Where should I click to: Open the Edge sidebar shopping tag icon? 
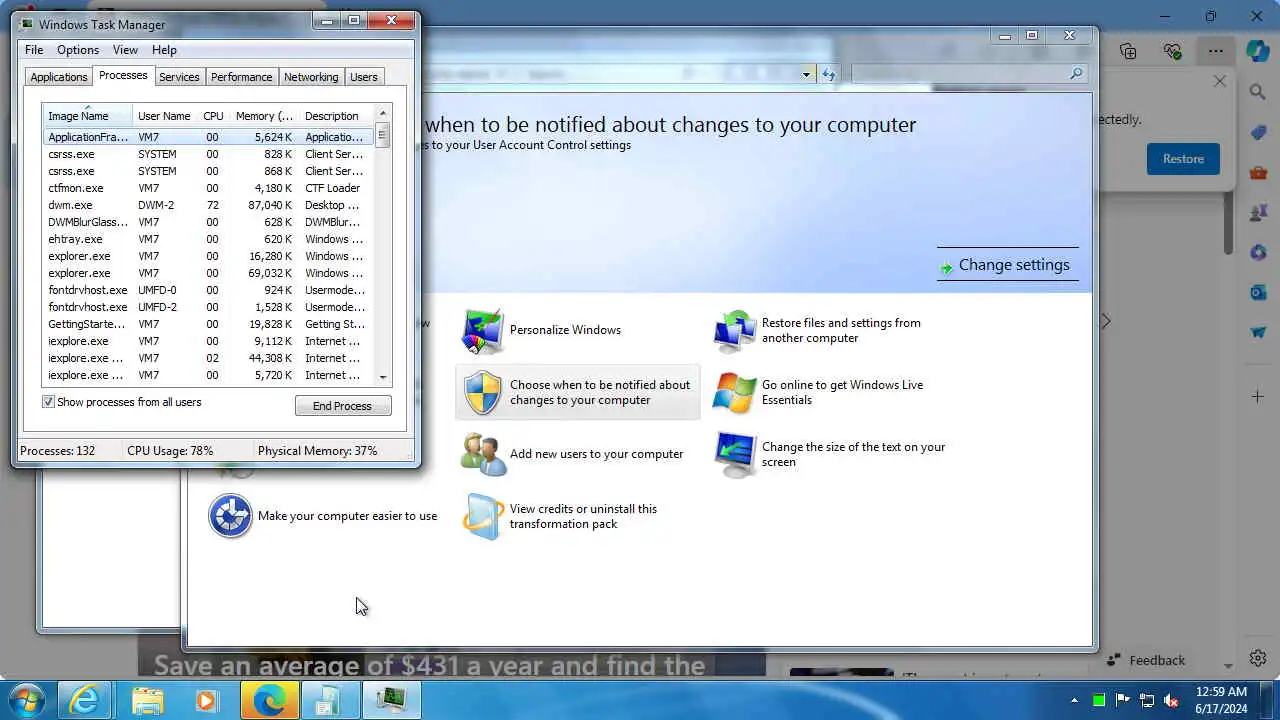(1258, 133)
